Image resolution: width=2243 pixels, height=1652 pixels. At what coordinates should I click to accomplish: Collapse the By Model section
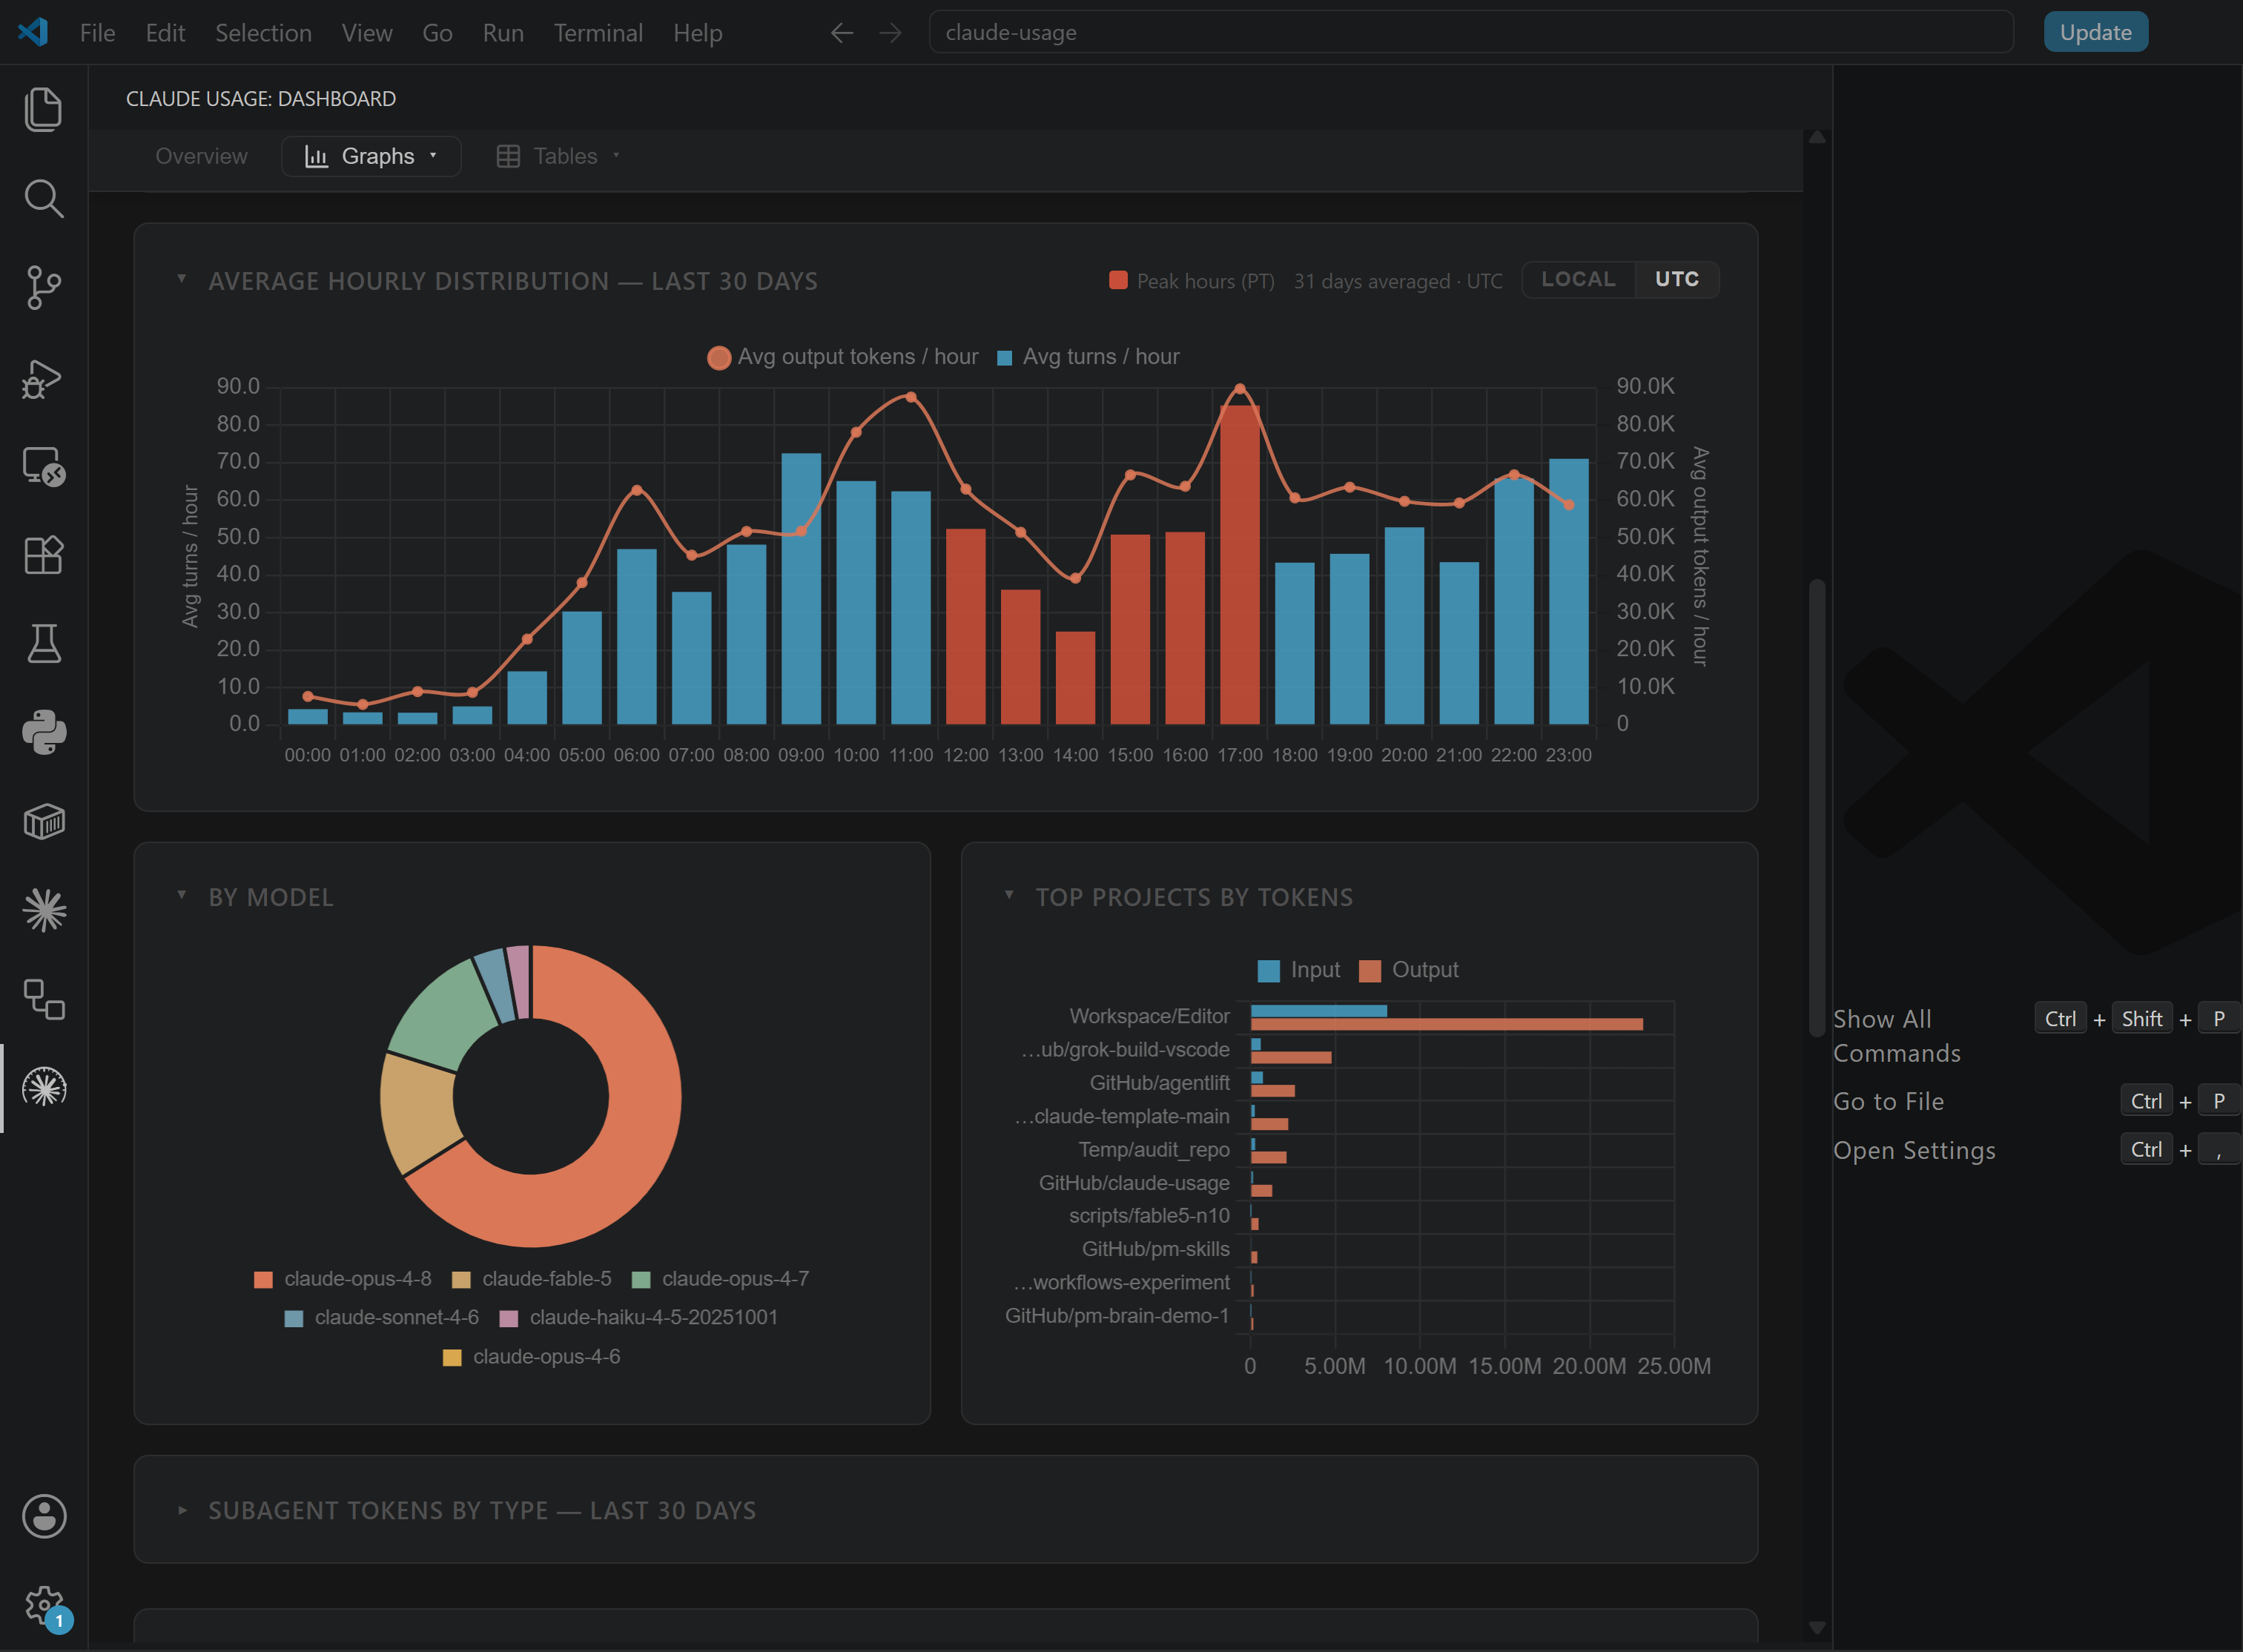[x=182, y=895]
